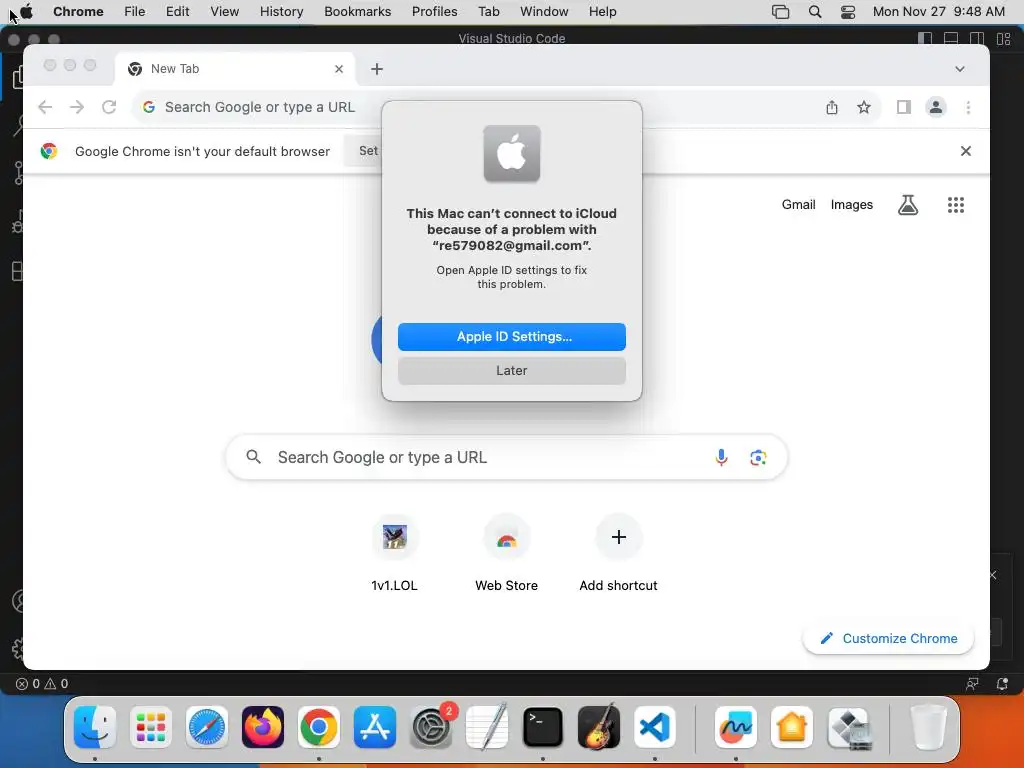Open Finder from the Dock

coord(95,728)
